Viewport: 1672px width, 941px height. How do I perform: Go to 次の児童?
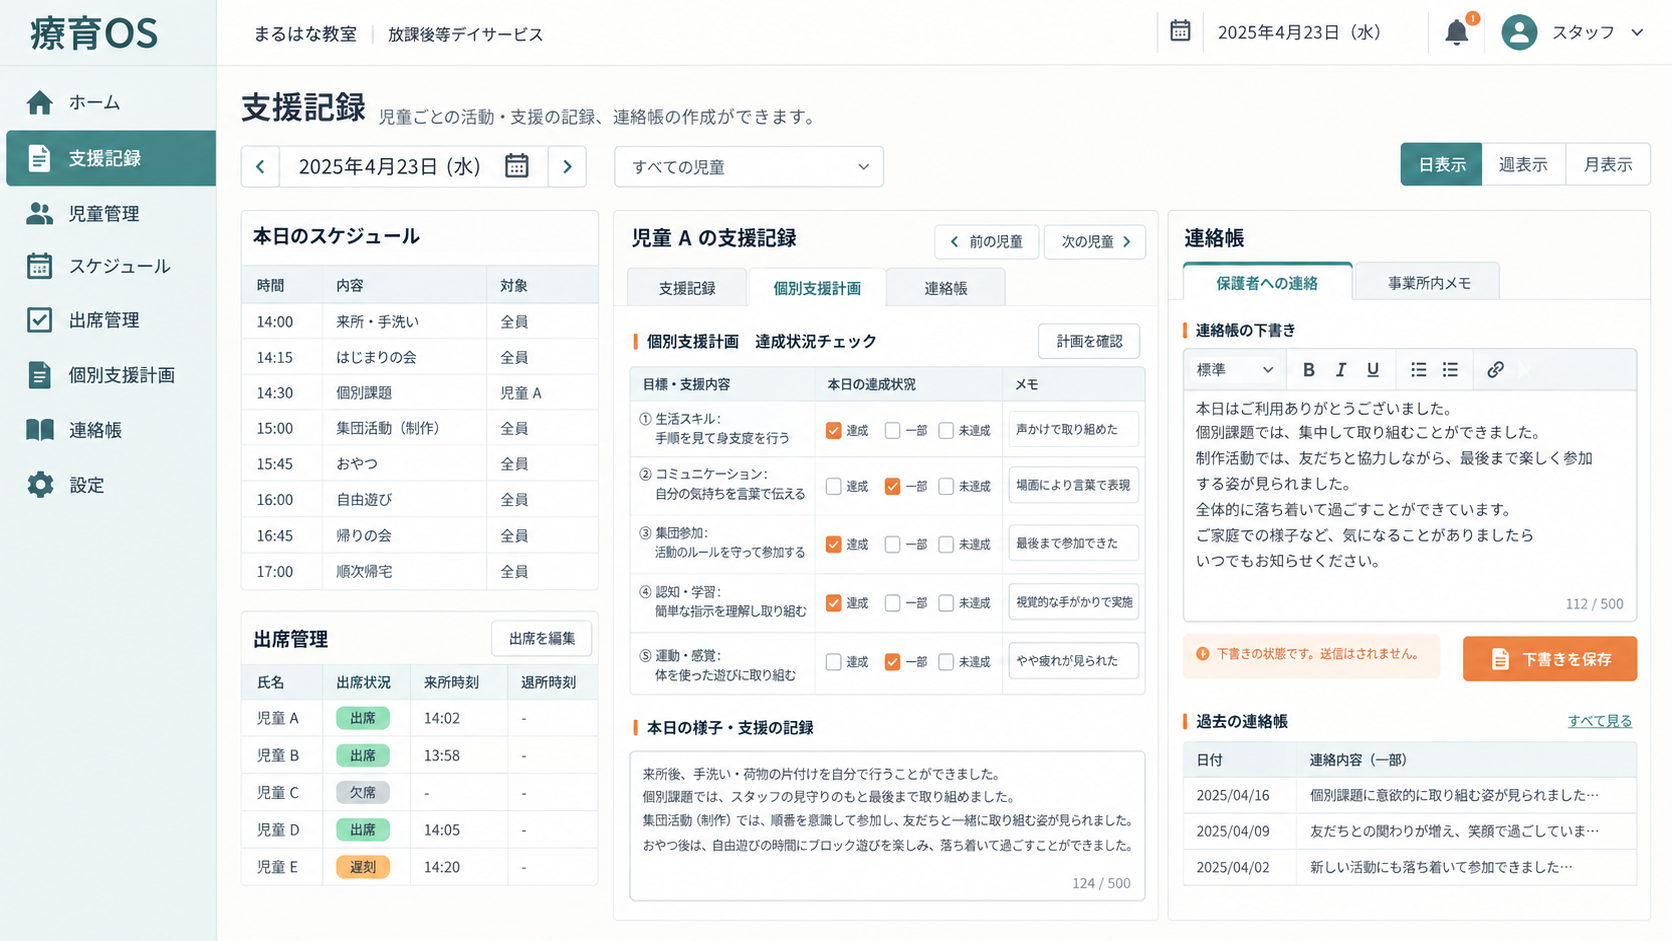coord(1095,242)
